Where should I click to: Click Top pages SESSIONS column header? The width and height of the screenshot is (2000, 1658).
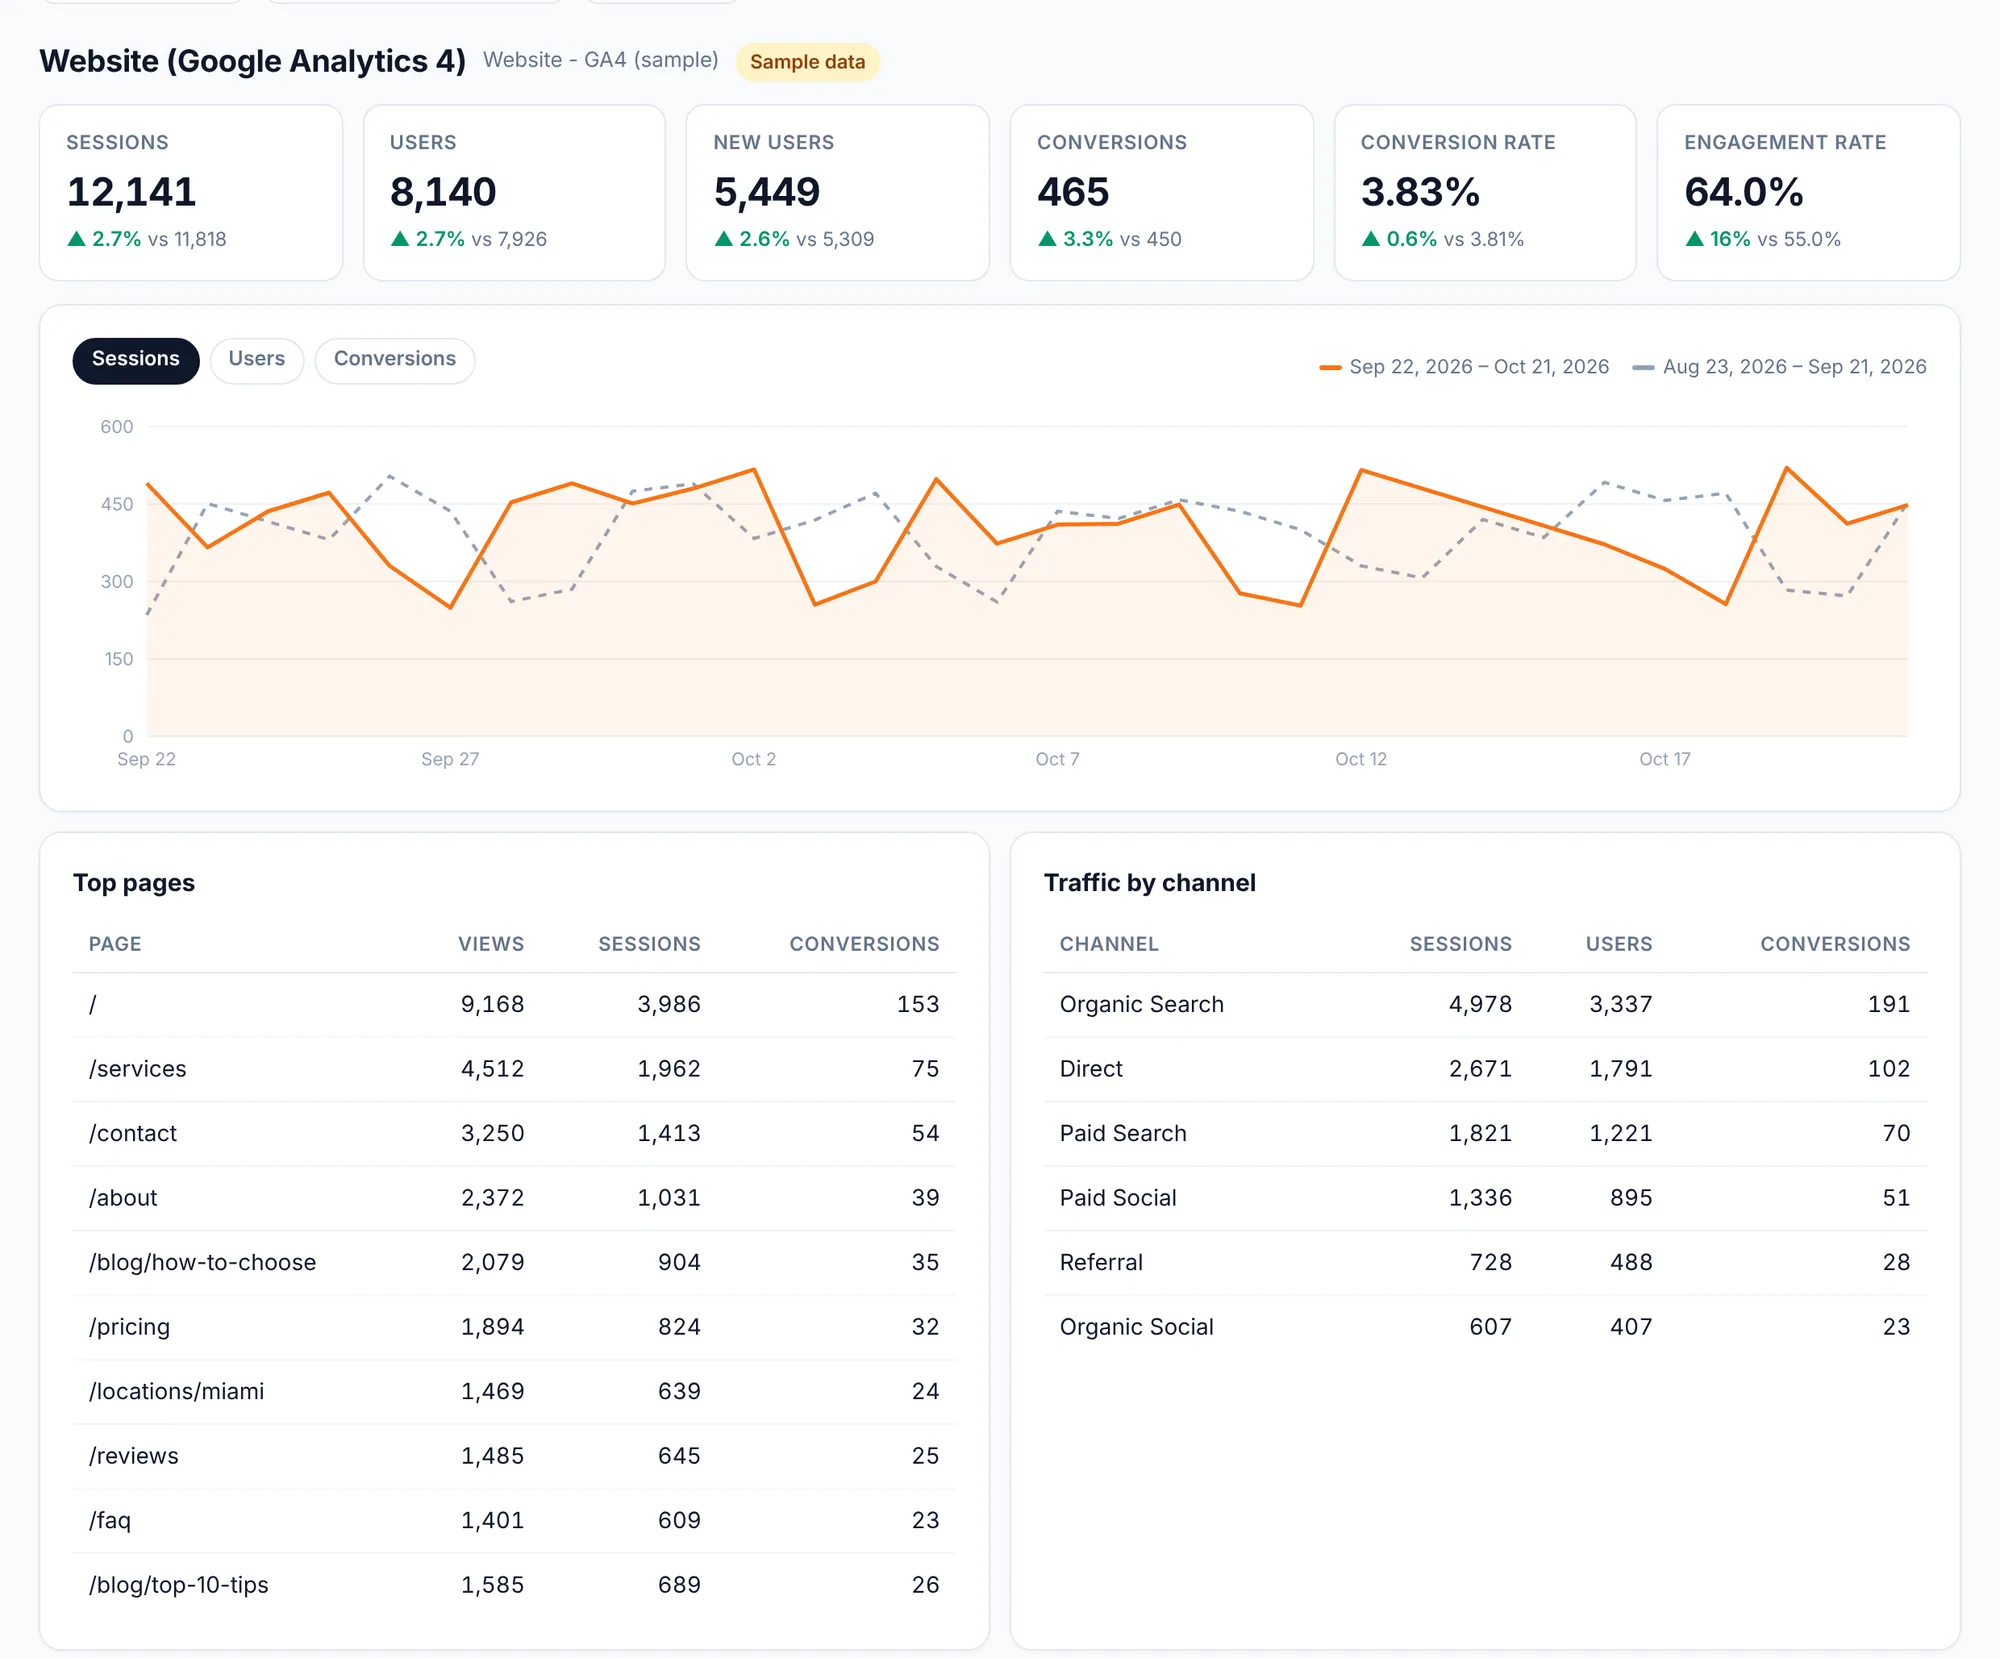point(649,944)
